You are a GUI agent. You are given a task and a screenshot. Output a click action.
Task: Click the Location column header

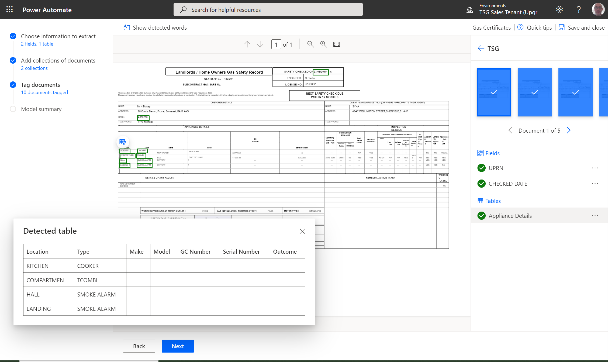pos(37,252)
